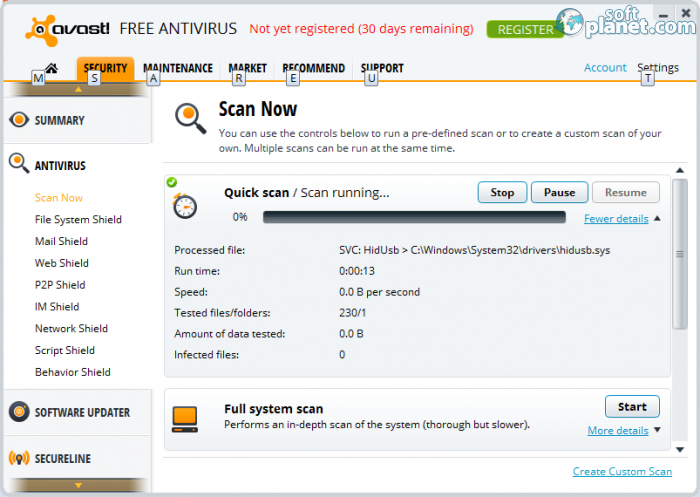The width and height of the screenshot is (700, 497).
Task: Open IM Shield
Action: pyautogui.click(x=57, y=307)
